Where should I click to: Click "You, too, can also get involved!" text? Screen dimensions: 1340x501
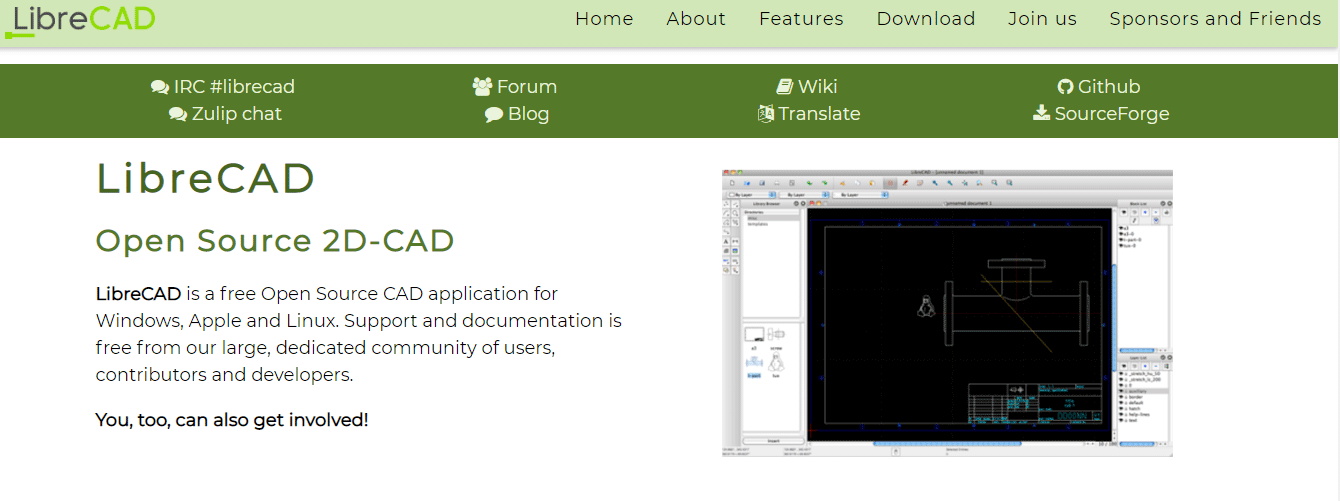[x=232, y=420]
